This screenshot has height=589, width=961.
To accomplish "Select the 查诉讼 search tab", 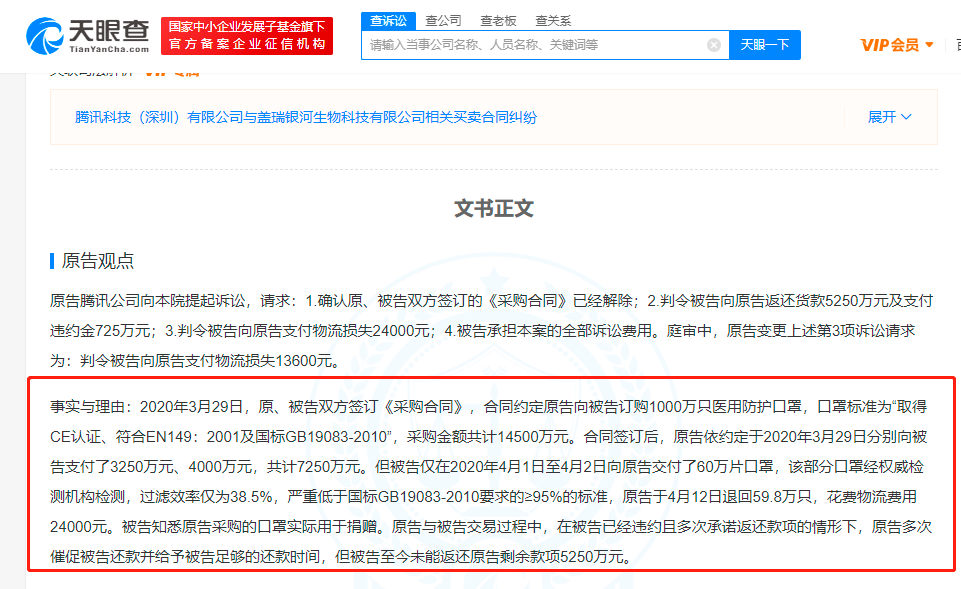I will [388, 20].
